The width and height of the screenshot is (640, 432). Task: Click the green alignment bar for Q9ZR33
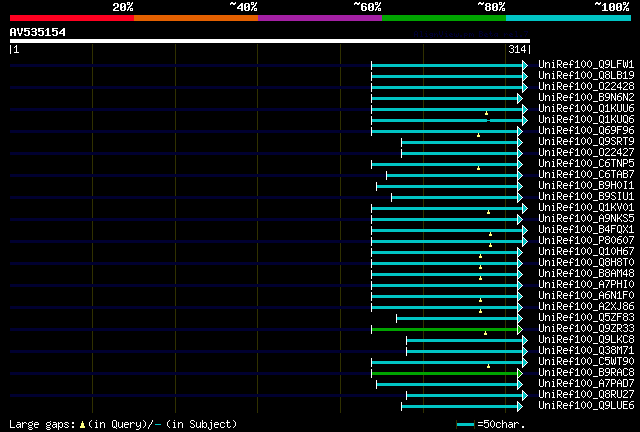(444, 329)
